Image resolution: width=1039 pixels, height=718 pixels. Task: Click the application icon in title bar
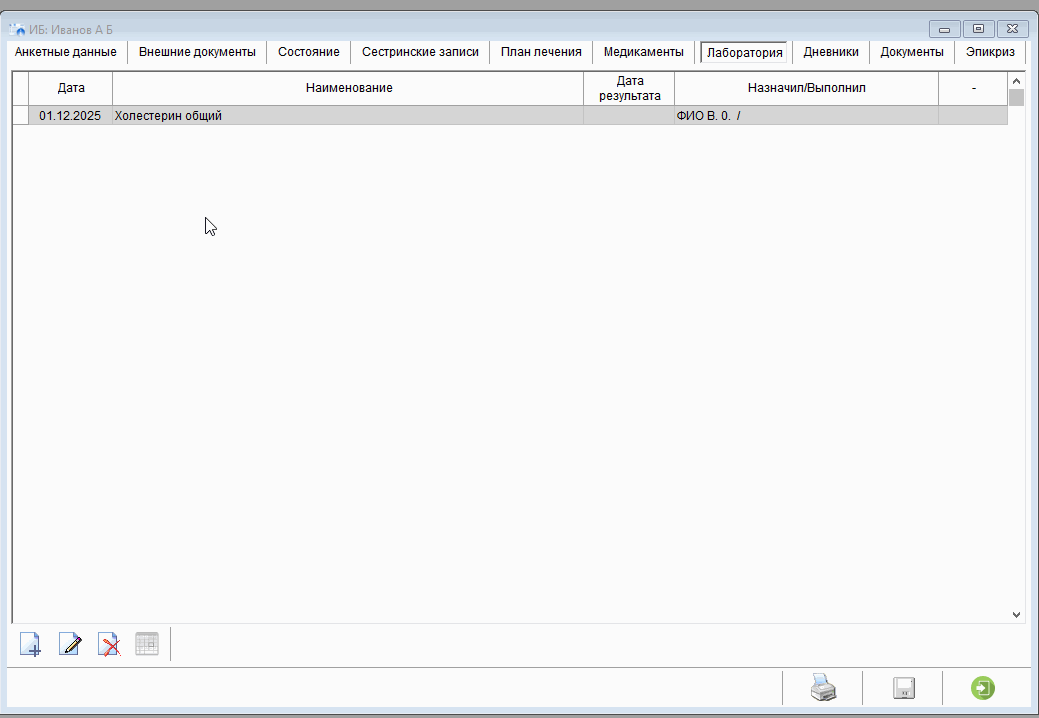pos(17,29)
